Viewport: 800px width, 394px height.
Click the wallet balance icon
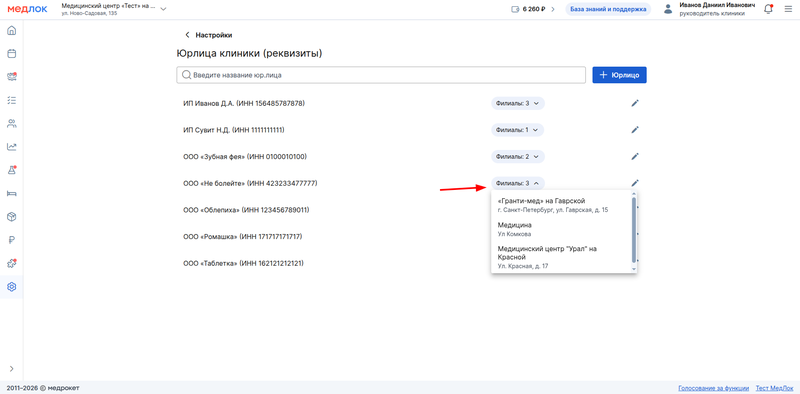(x=514, y=9)
